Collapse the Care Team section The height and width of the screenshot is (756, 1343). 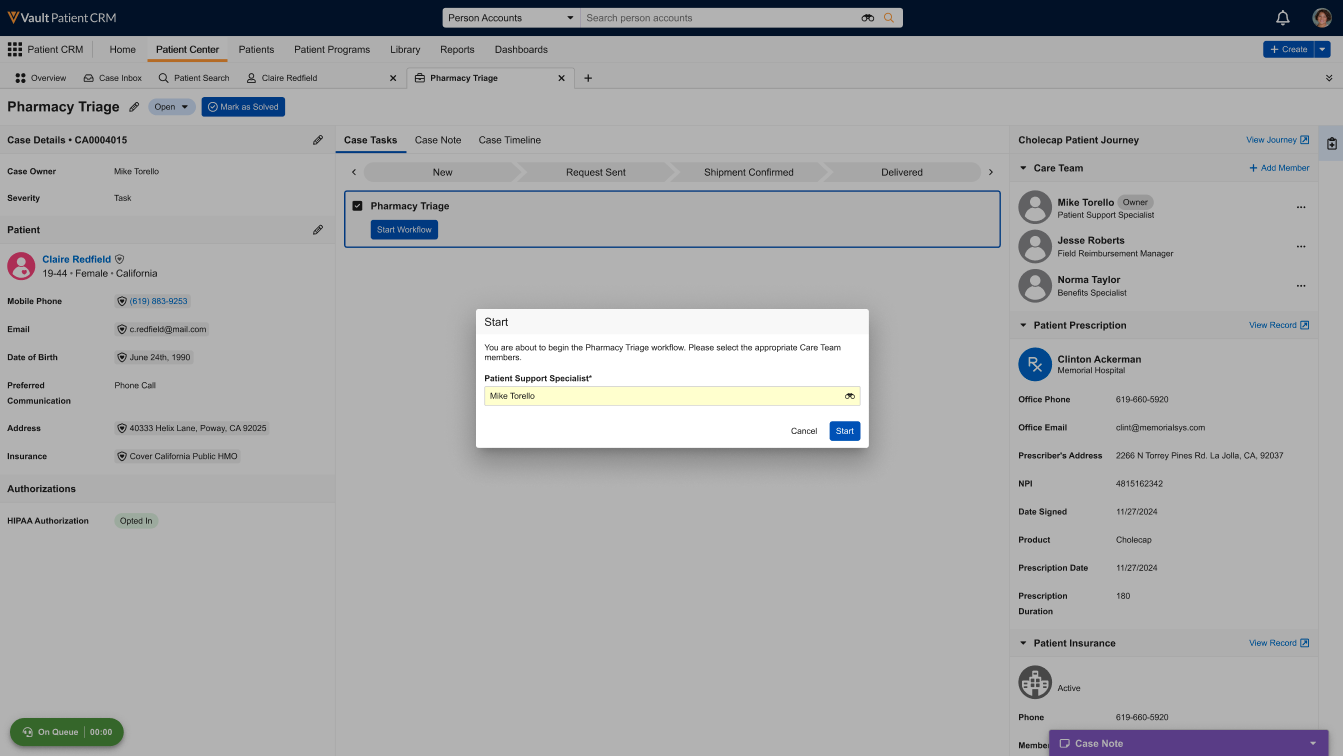click(x=1023, y=168)
